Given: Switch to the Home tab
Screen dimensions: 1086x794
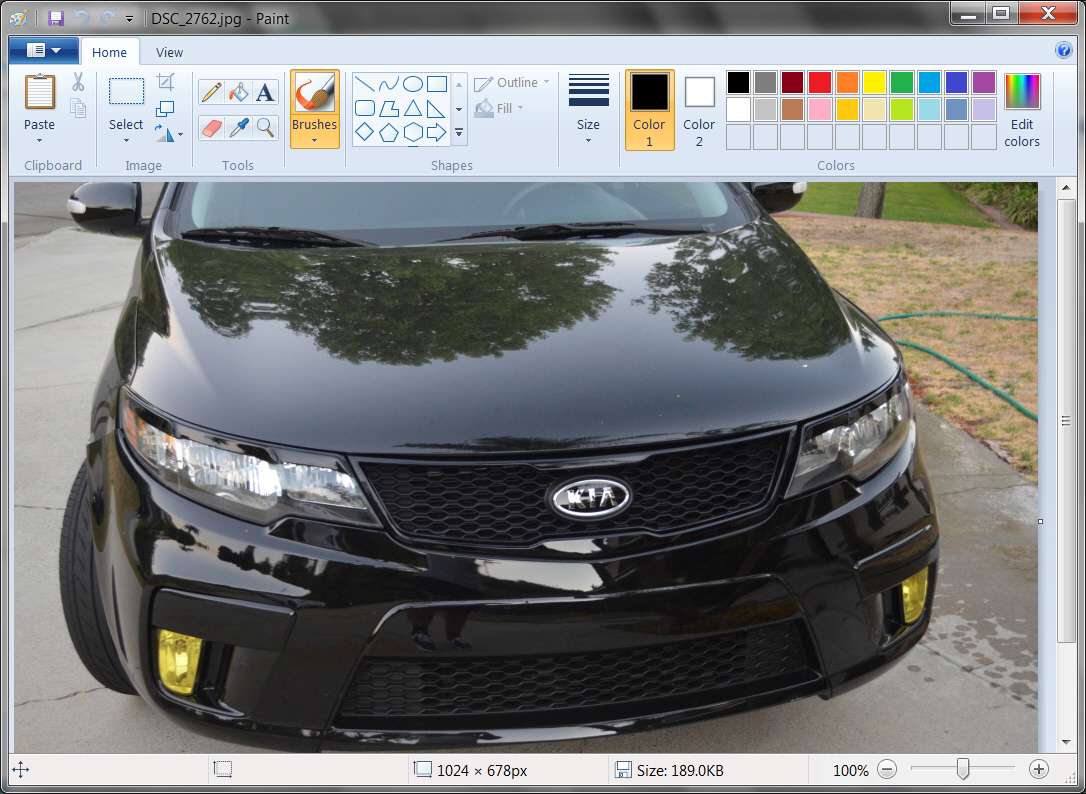Looking at the screenshot, I should point(109,52).
